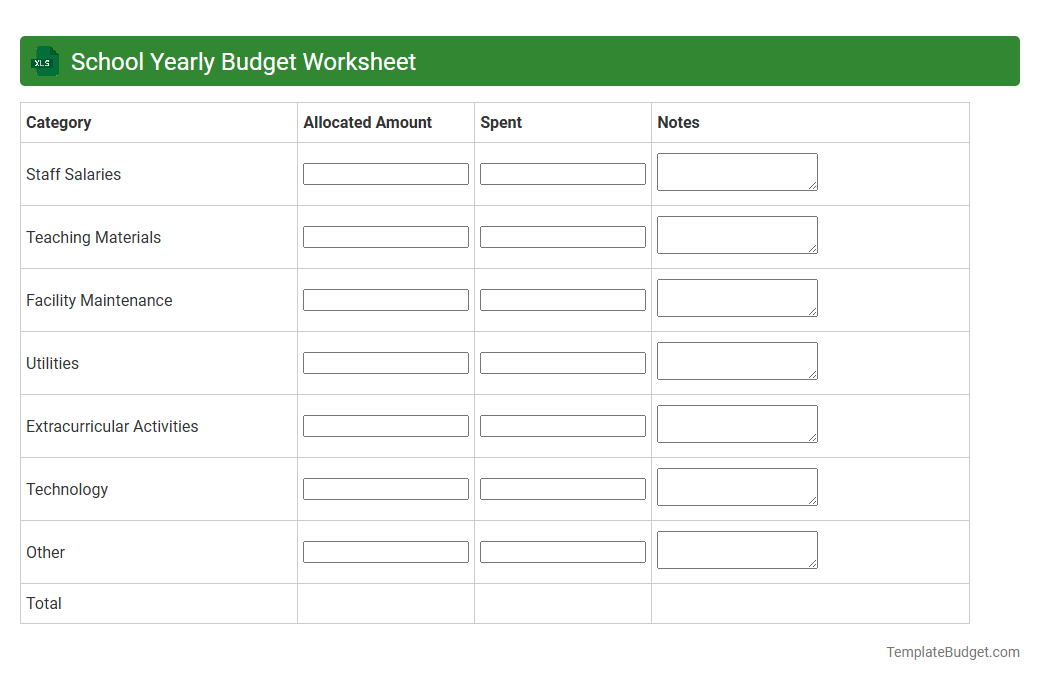Click the green XLS file icon

click(44, 61)
